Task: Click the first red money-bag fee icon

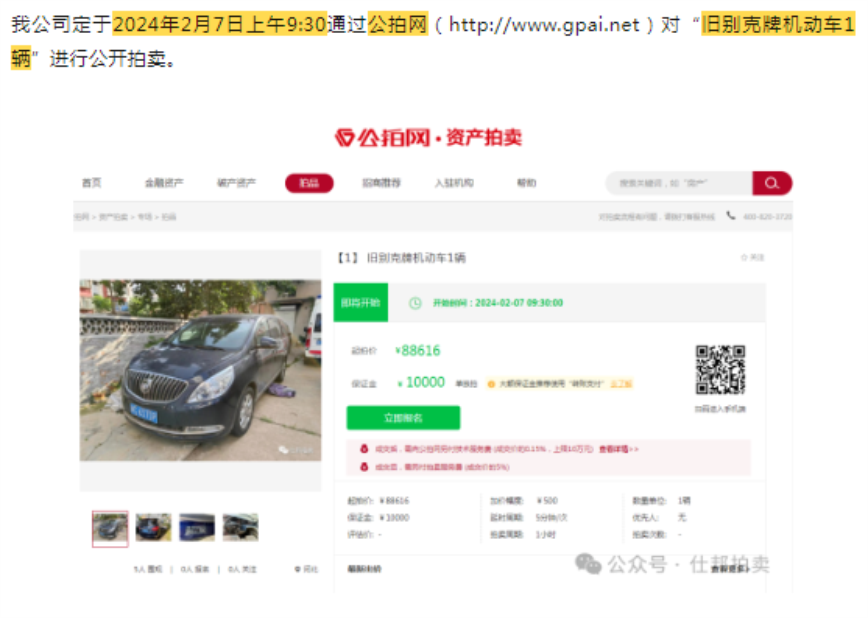Action: [x=364, y=449]
